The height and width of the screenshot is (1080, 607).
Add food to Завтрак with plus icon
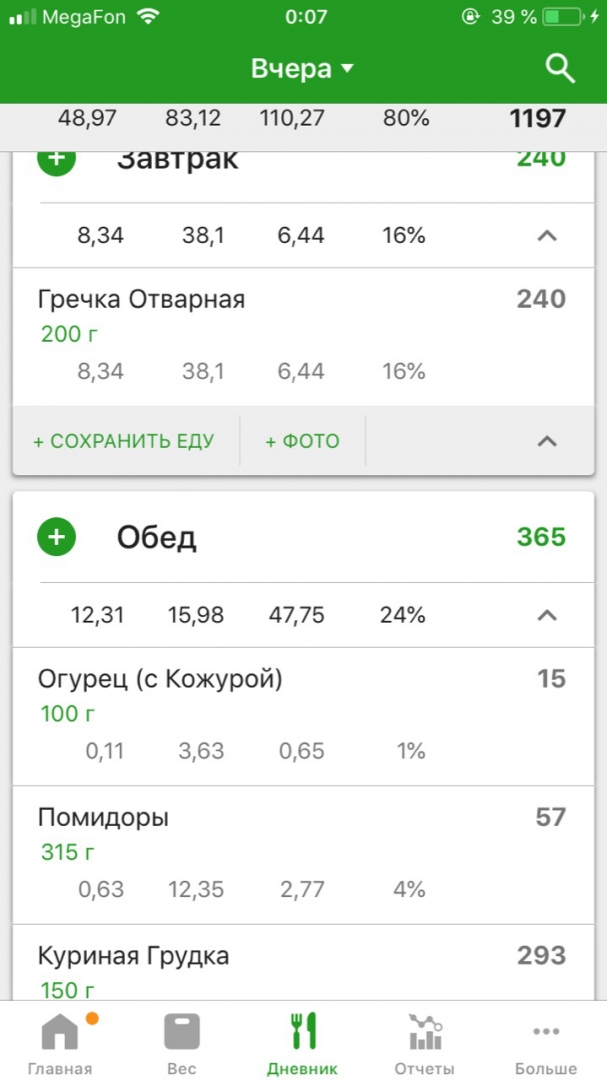pyautogui.click(x=56, y=160)
